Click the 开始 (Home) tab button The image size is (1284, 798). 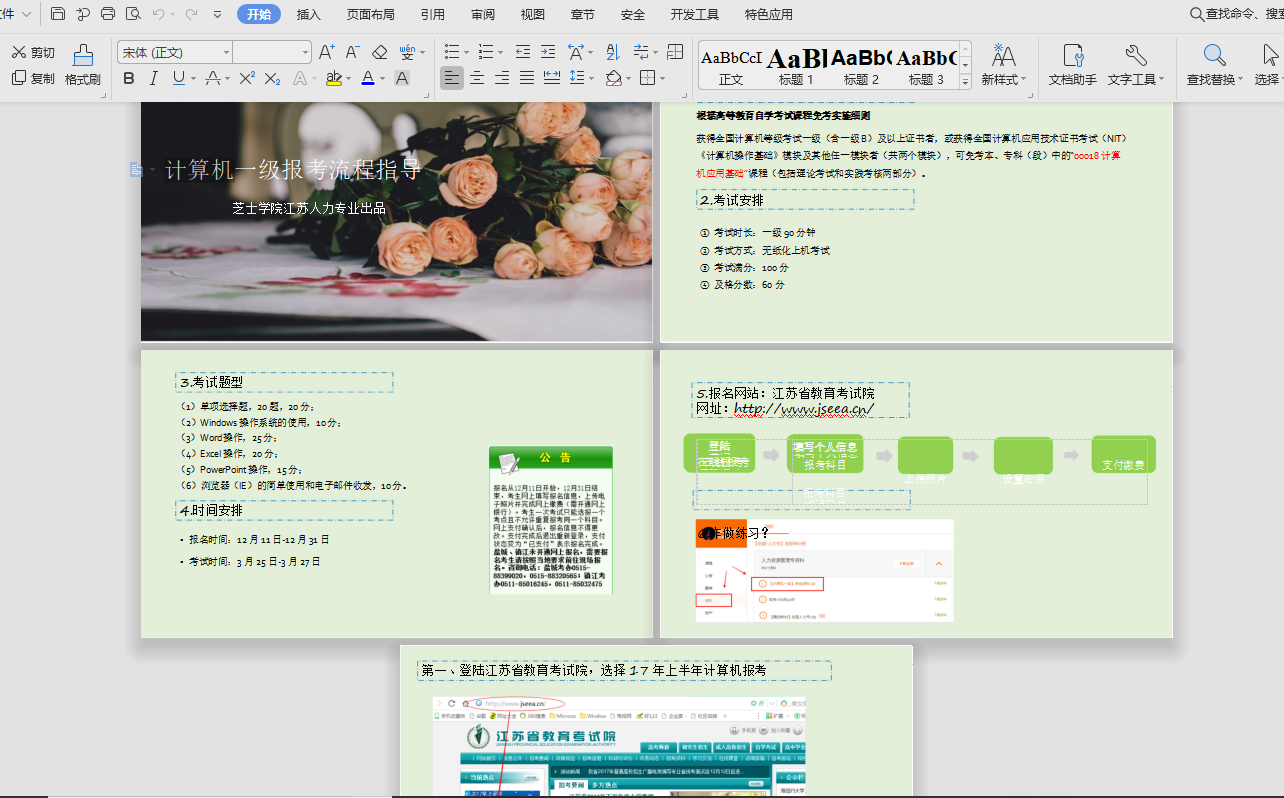(259, 14)
